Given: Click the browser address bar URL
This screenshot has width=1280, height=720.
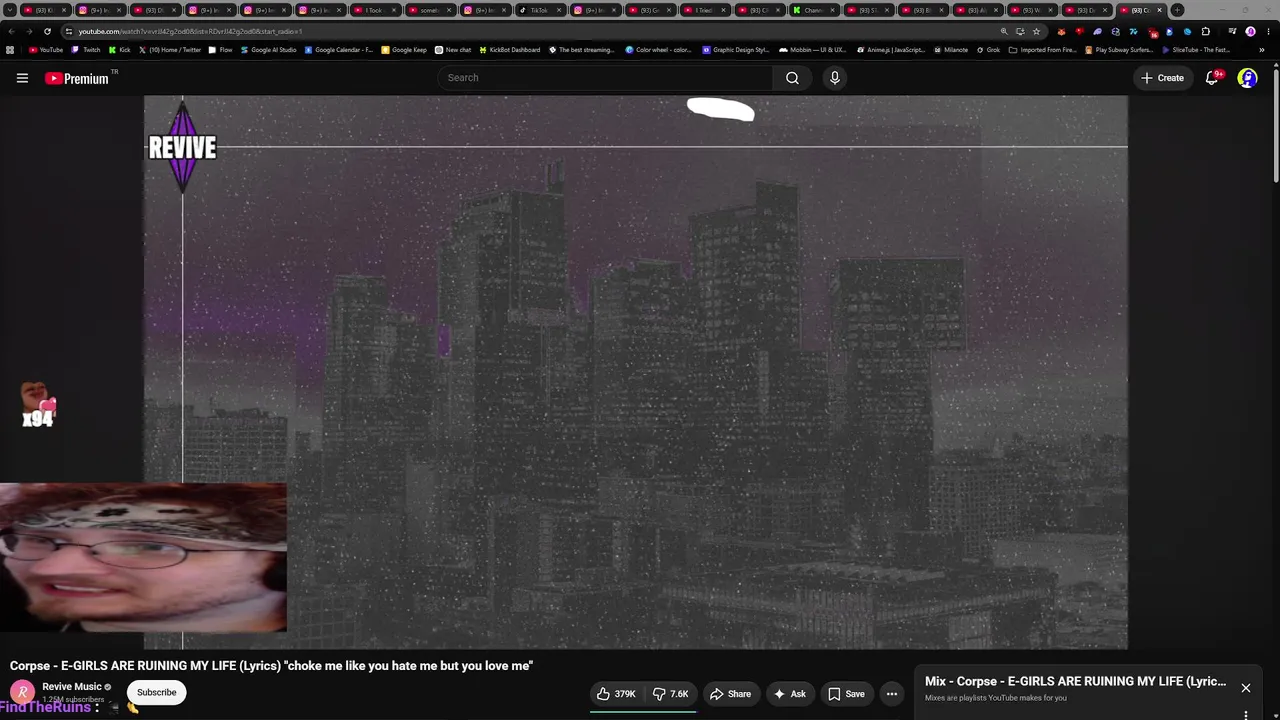Looking at the screenshot, I should coord(190,31).
